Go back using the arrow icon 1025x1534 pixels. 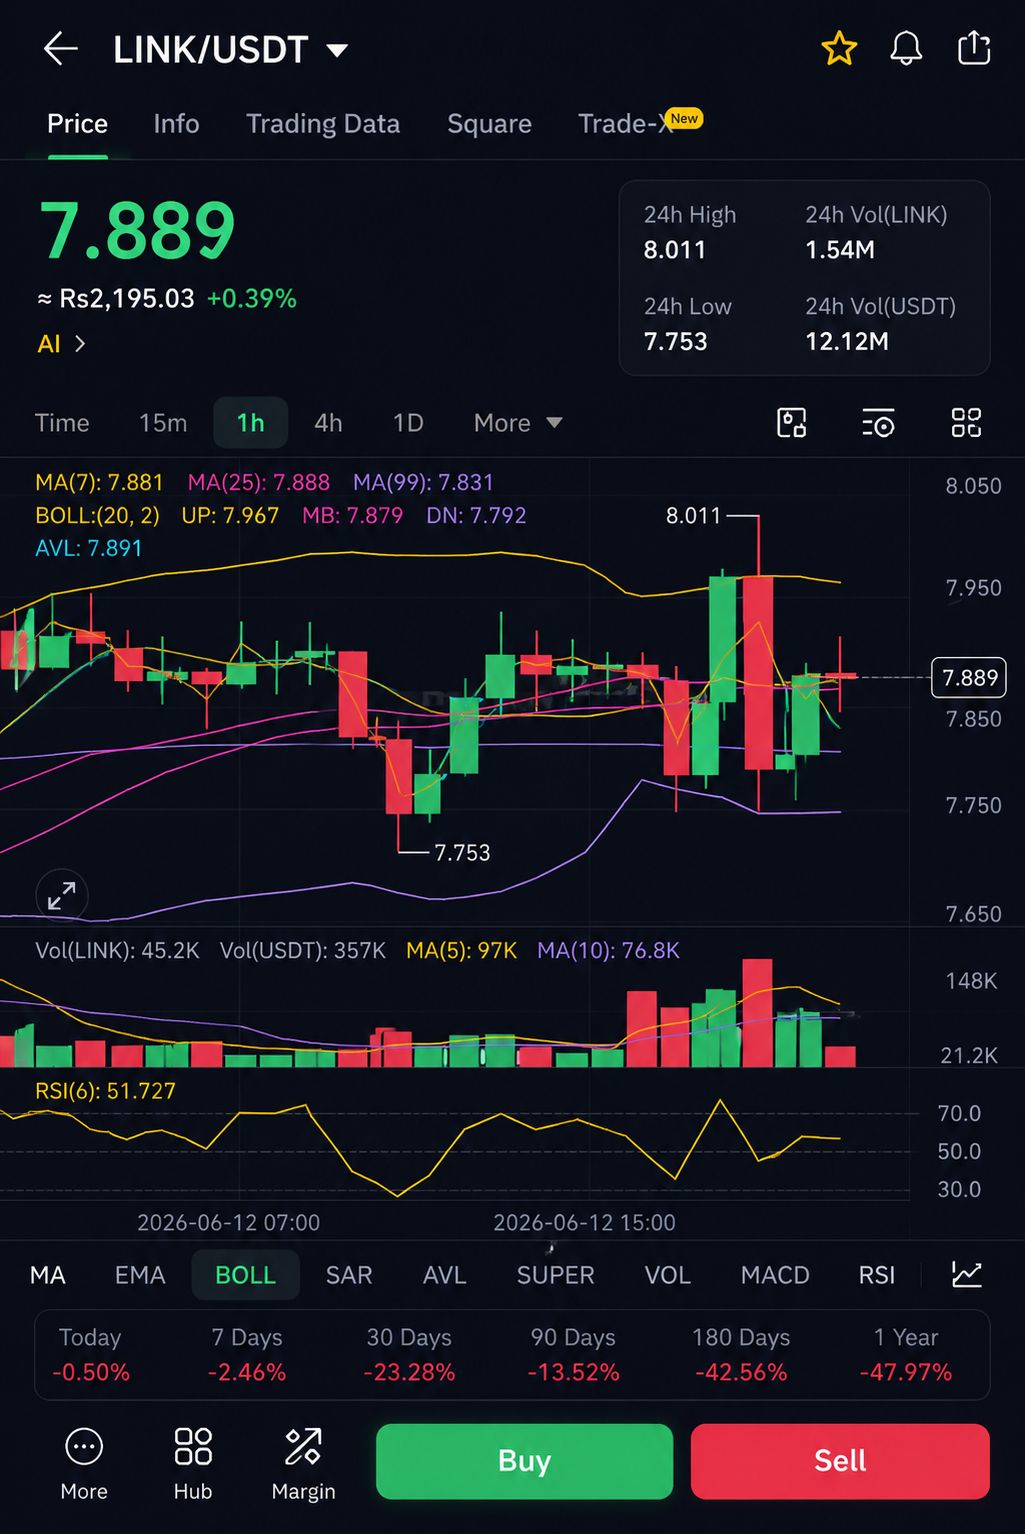click(61, 48)
